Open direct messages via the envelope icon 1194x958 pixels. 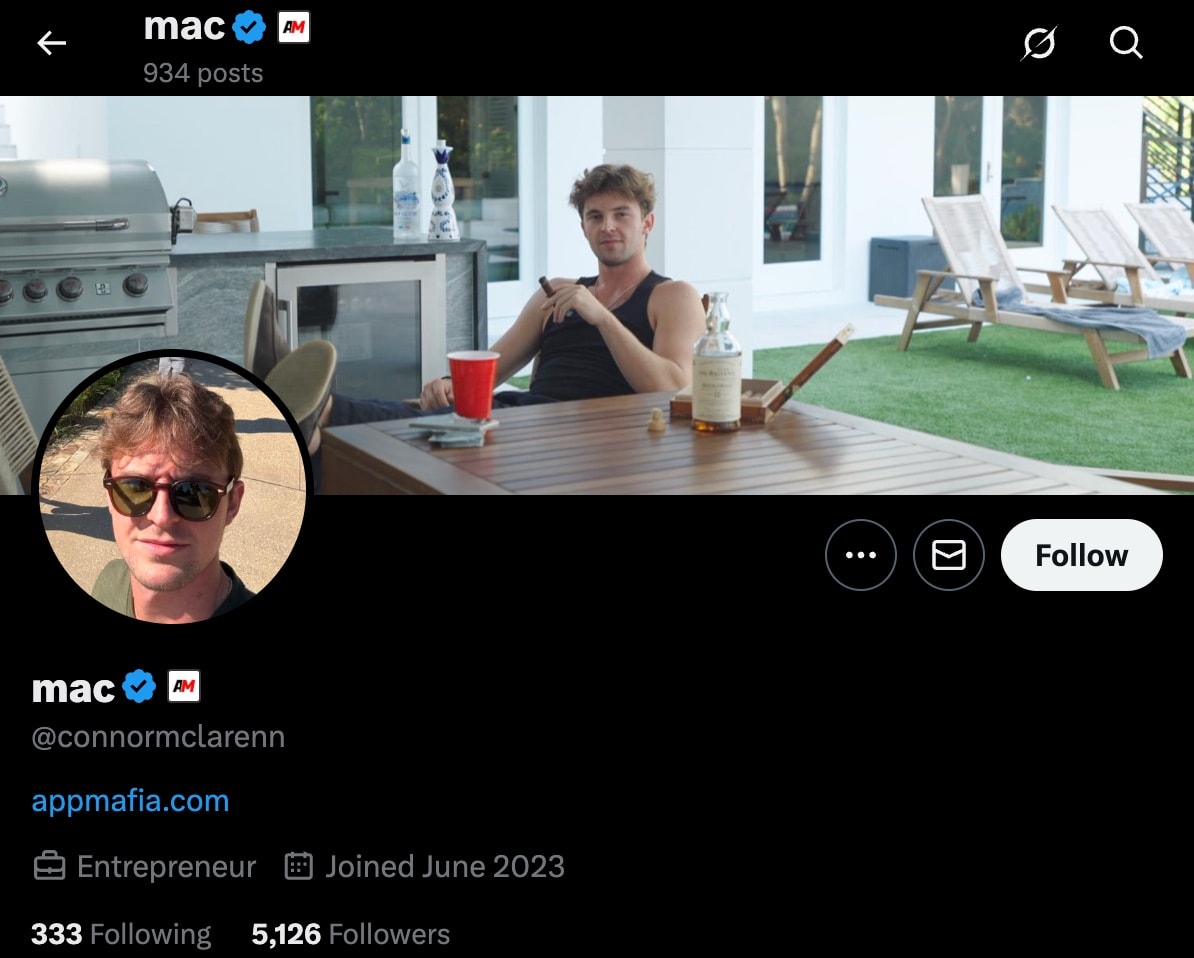(948, 555)
